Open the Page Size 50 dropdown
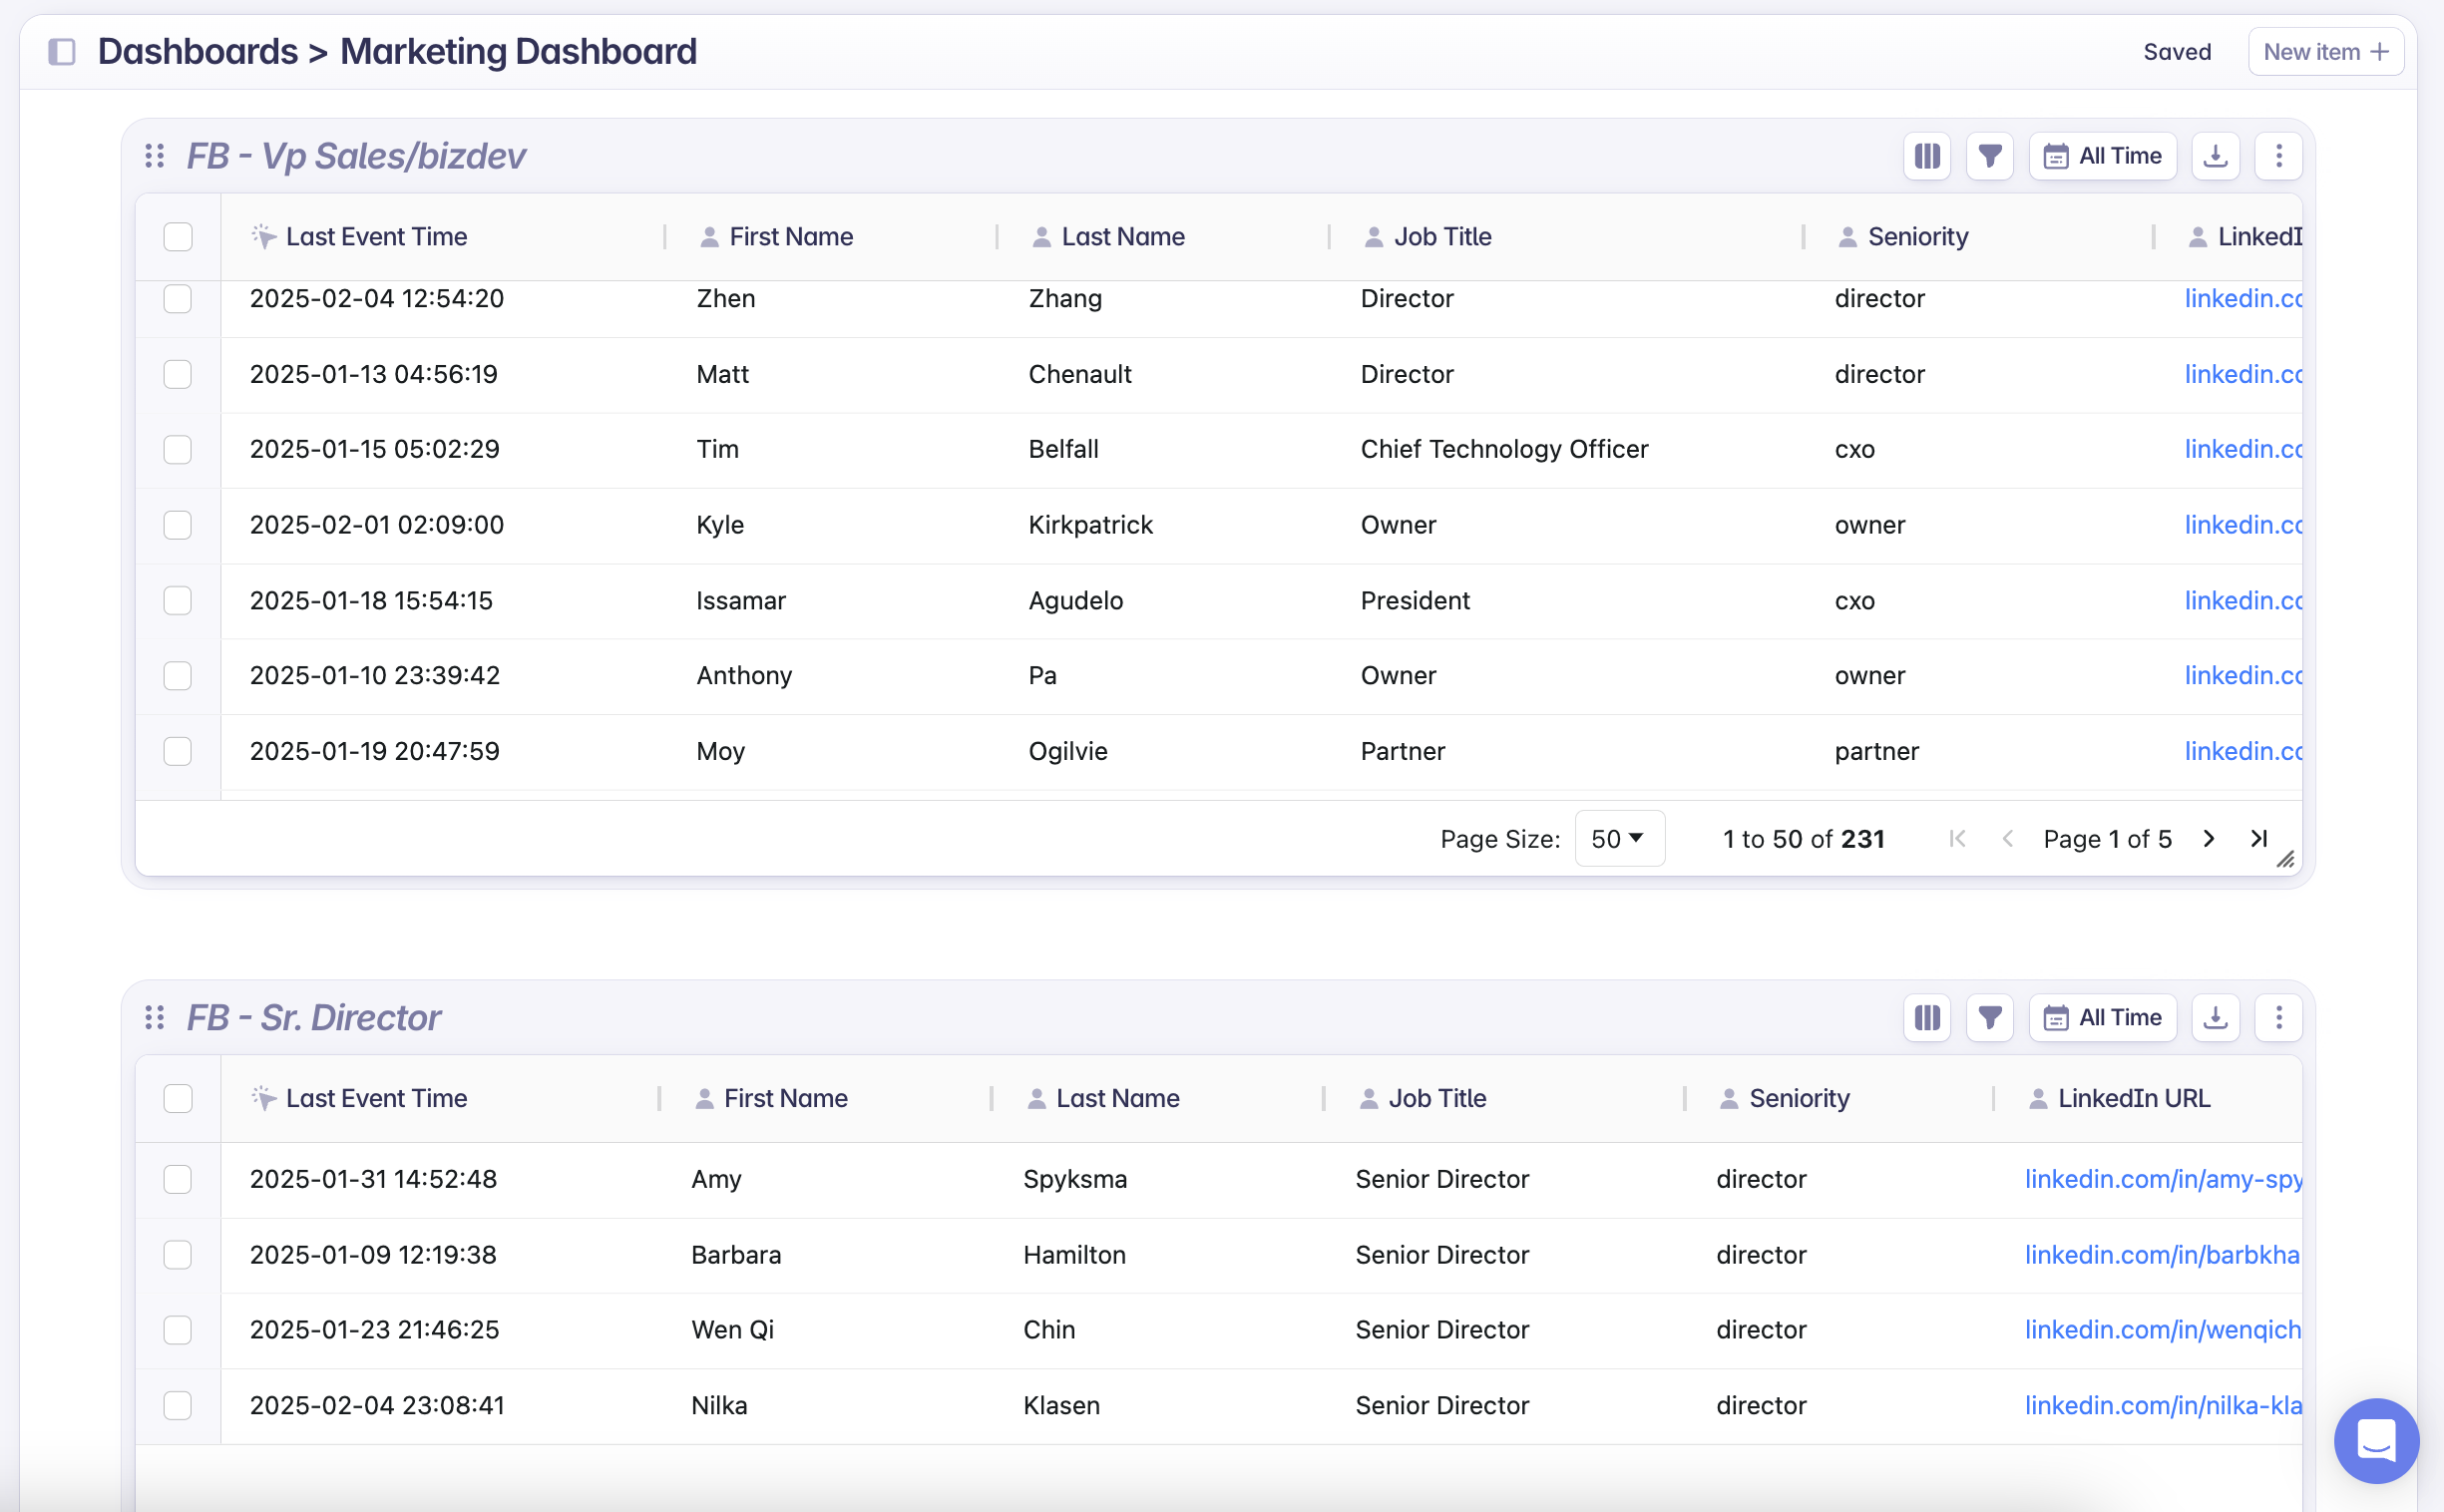The image size is (2444, 1512). (x=1619, y=839)
